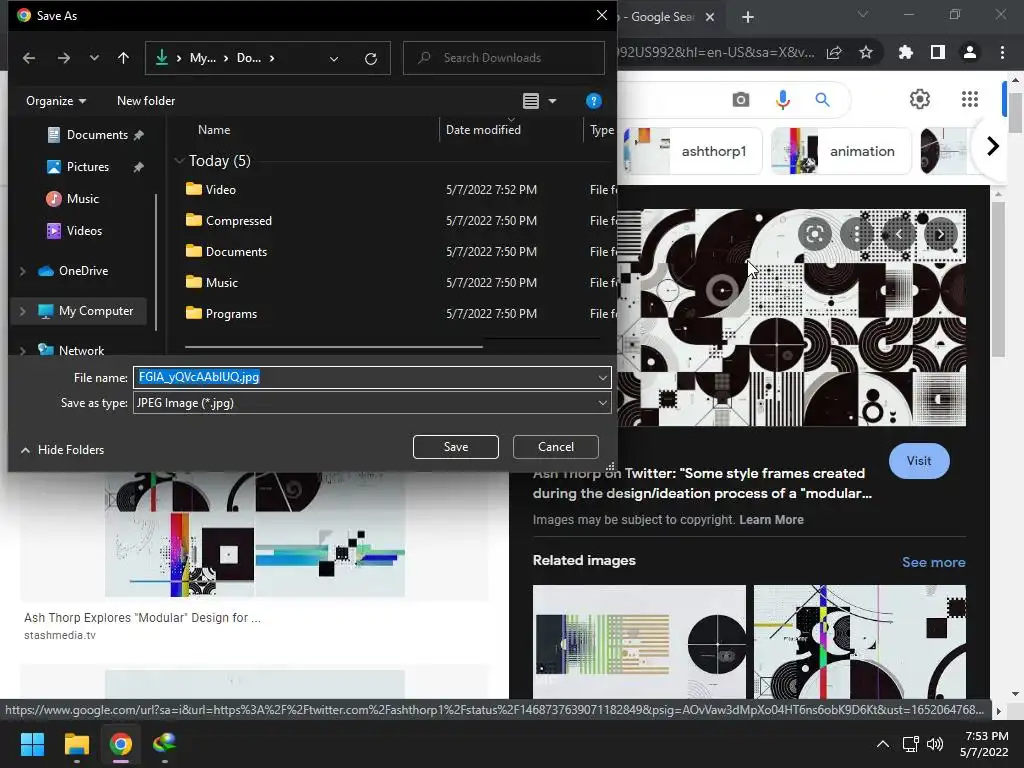Viewport: 1024px width, 768px height.
Task: Go to the next preview image
Action: click(x=940, y=234)
